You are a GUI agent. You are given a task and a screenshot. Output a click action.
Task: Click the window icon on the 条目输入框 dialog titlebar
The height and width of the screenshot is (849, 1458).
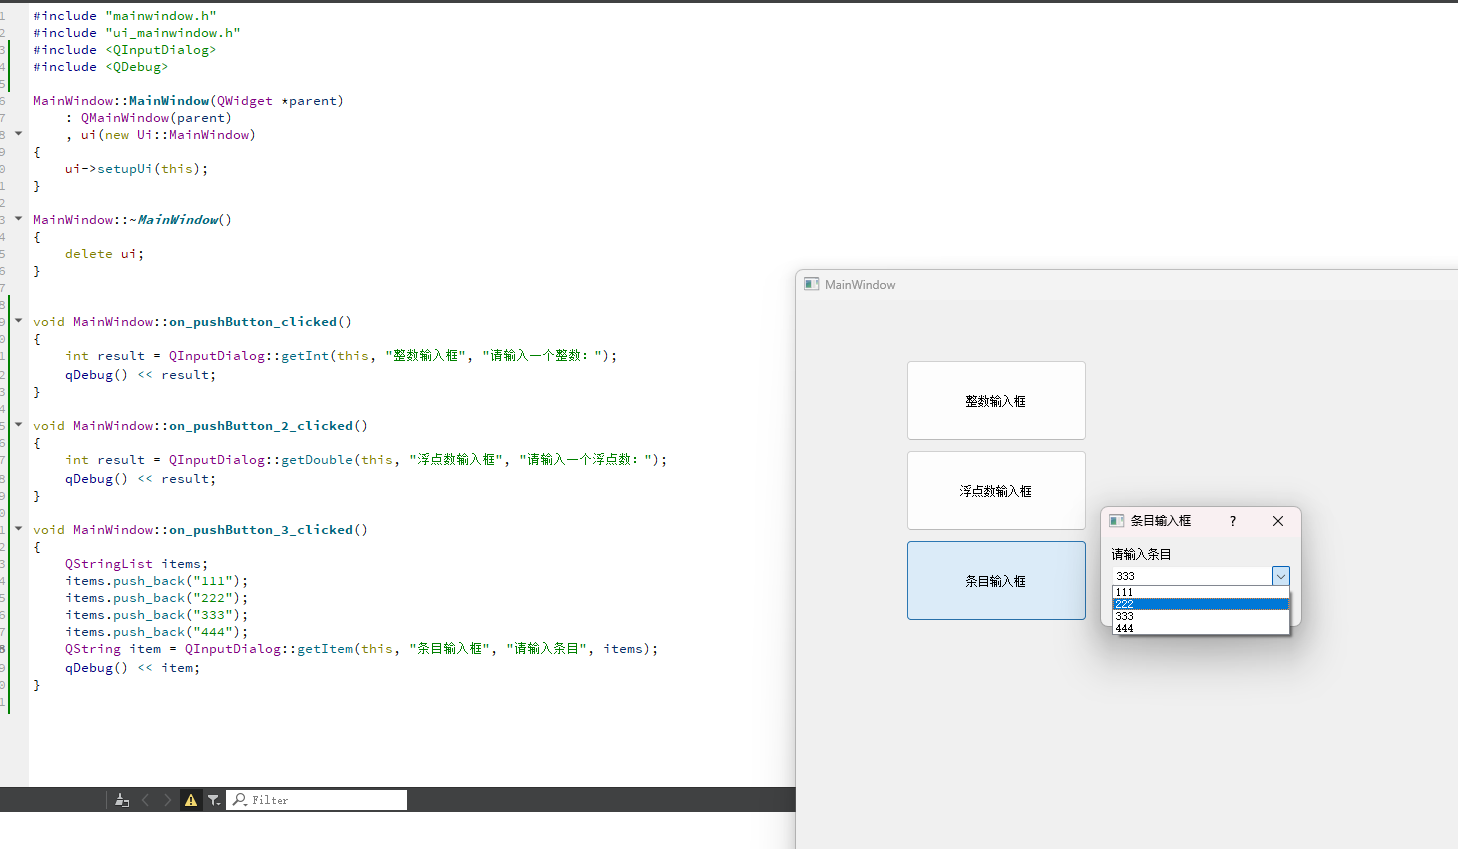(1115, 520)
